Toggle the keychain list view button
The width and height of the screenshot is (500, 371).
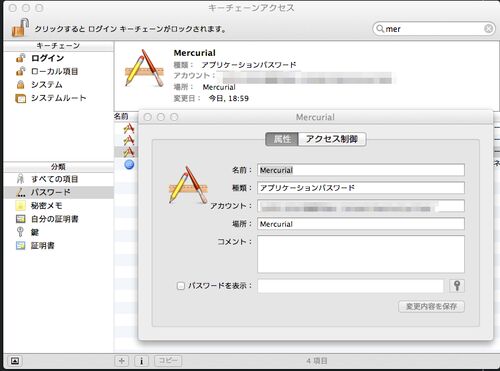point(15,361)
